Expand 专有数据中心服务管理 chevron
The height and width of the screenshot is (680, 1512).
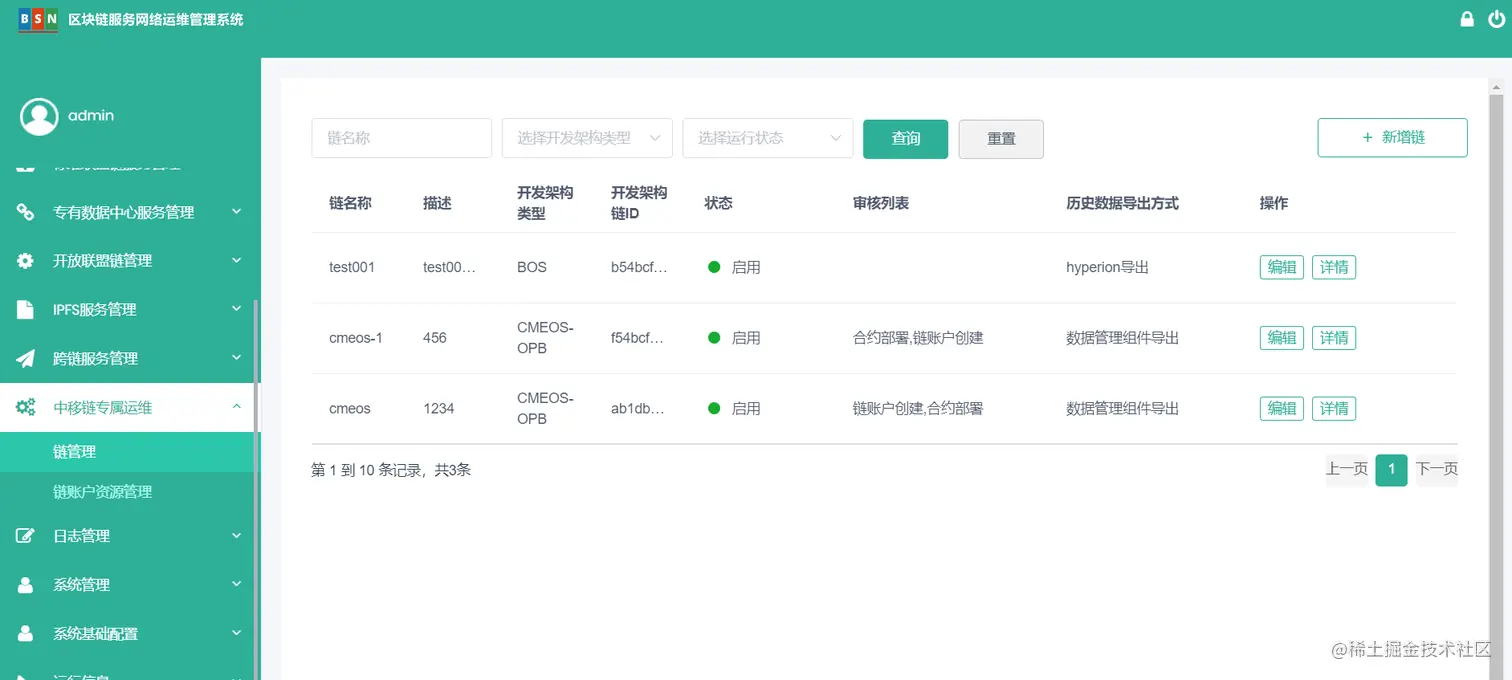click(x=237, y=211)
